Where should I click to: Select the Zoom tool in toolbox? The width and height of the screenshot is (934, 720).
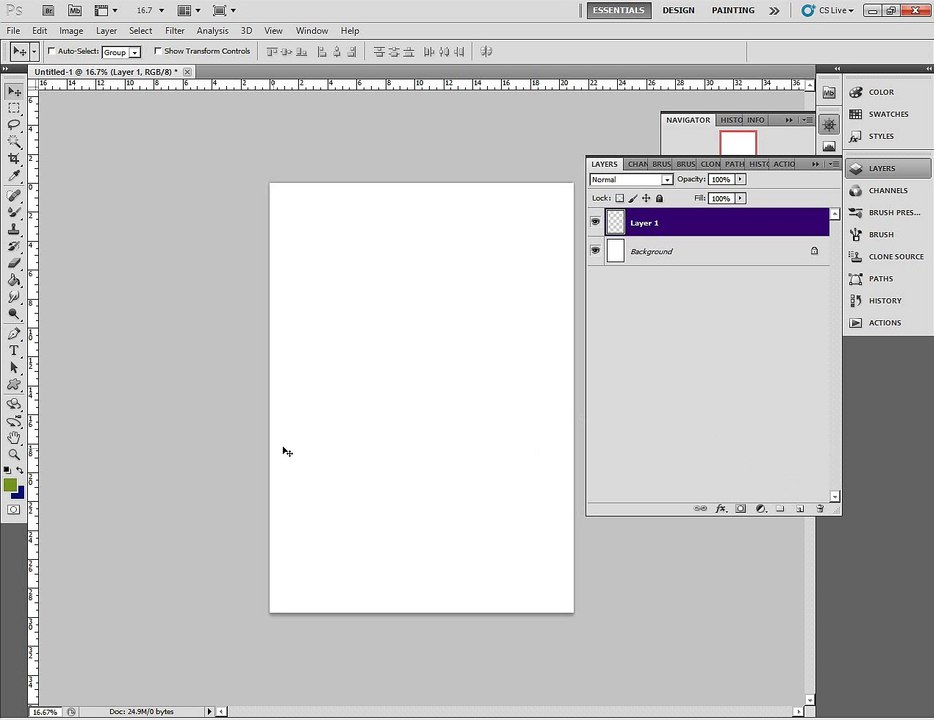[x=14, y=454]
